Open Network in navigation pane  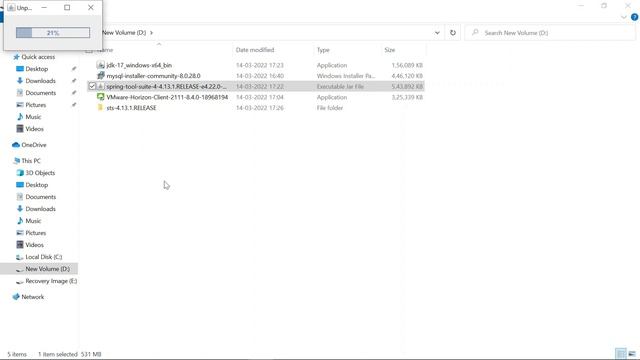click(32, 297)
